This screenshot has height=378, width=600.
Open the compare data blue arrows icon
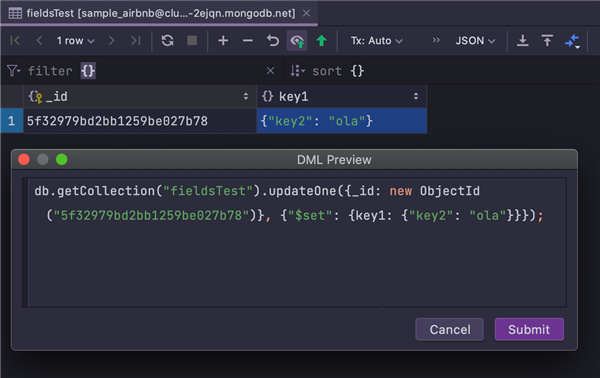point(572,41)
